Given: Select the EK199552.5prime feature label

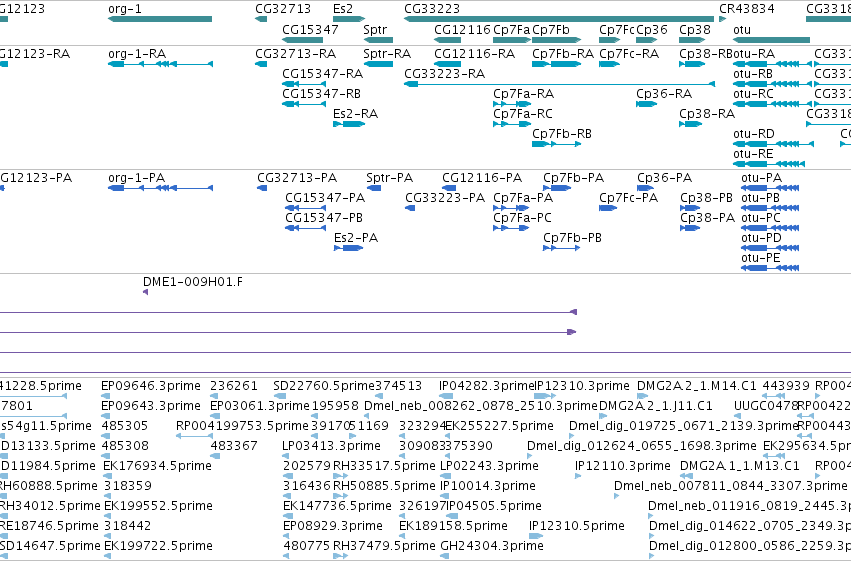Looking at the screenshot, I should [158, 506].
